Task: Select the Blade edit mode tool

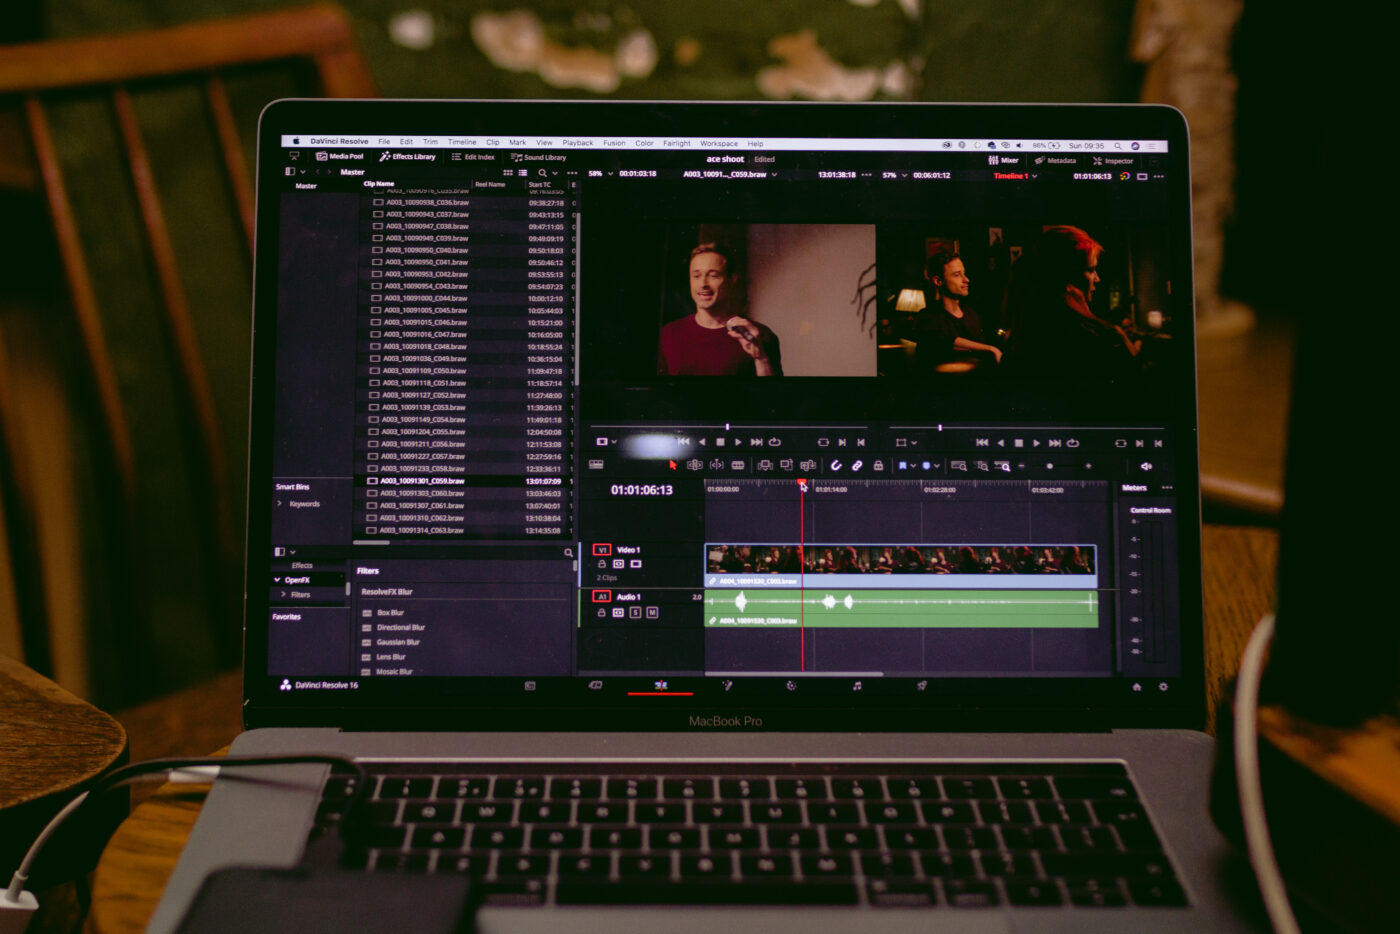Action: coord(738,465)
